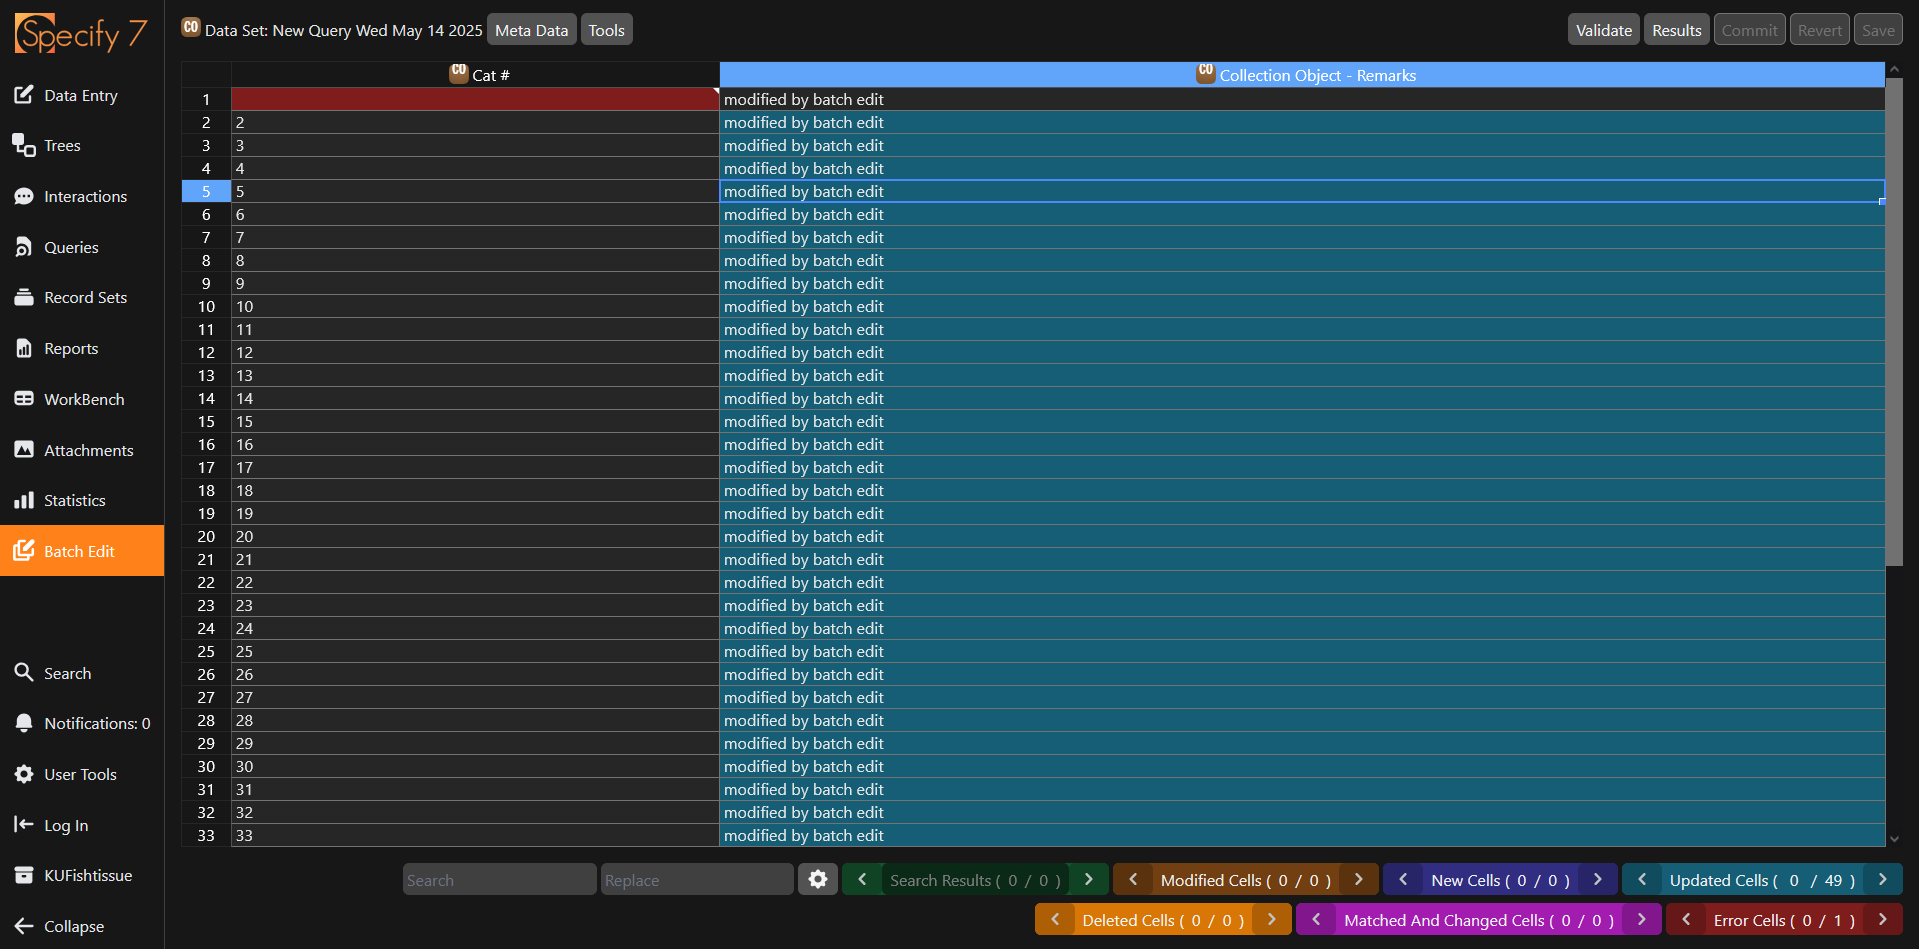The image size is (1919, 949).
Task: Click the Specify 7 logo
Action: pos(81,34)
